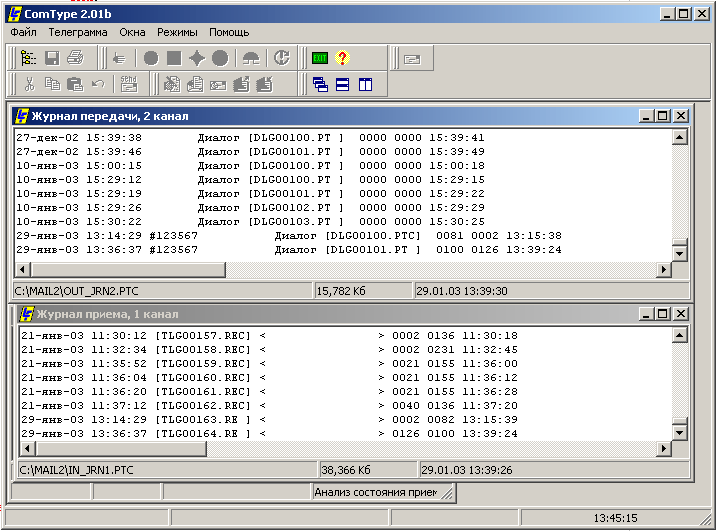Image resolution: width=718 pixels, height=531 pixels.
Task: Click the crossed-out document icon
Action: click(172, 84)
